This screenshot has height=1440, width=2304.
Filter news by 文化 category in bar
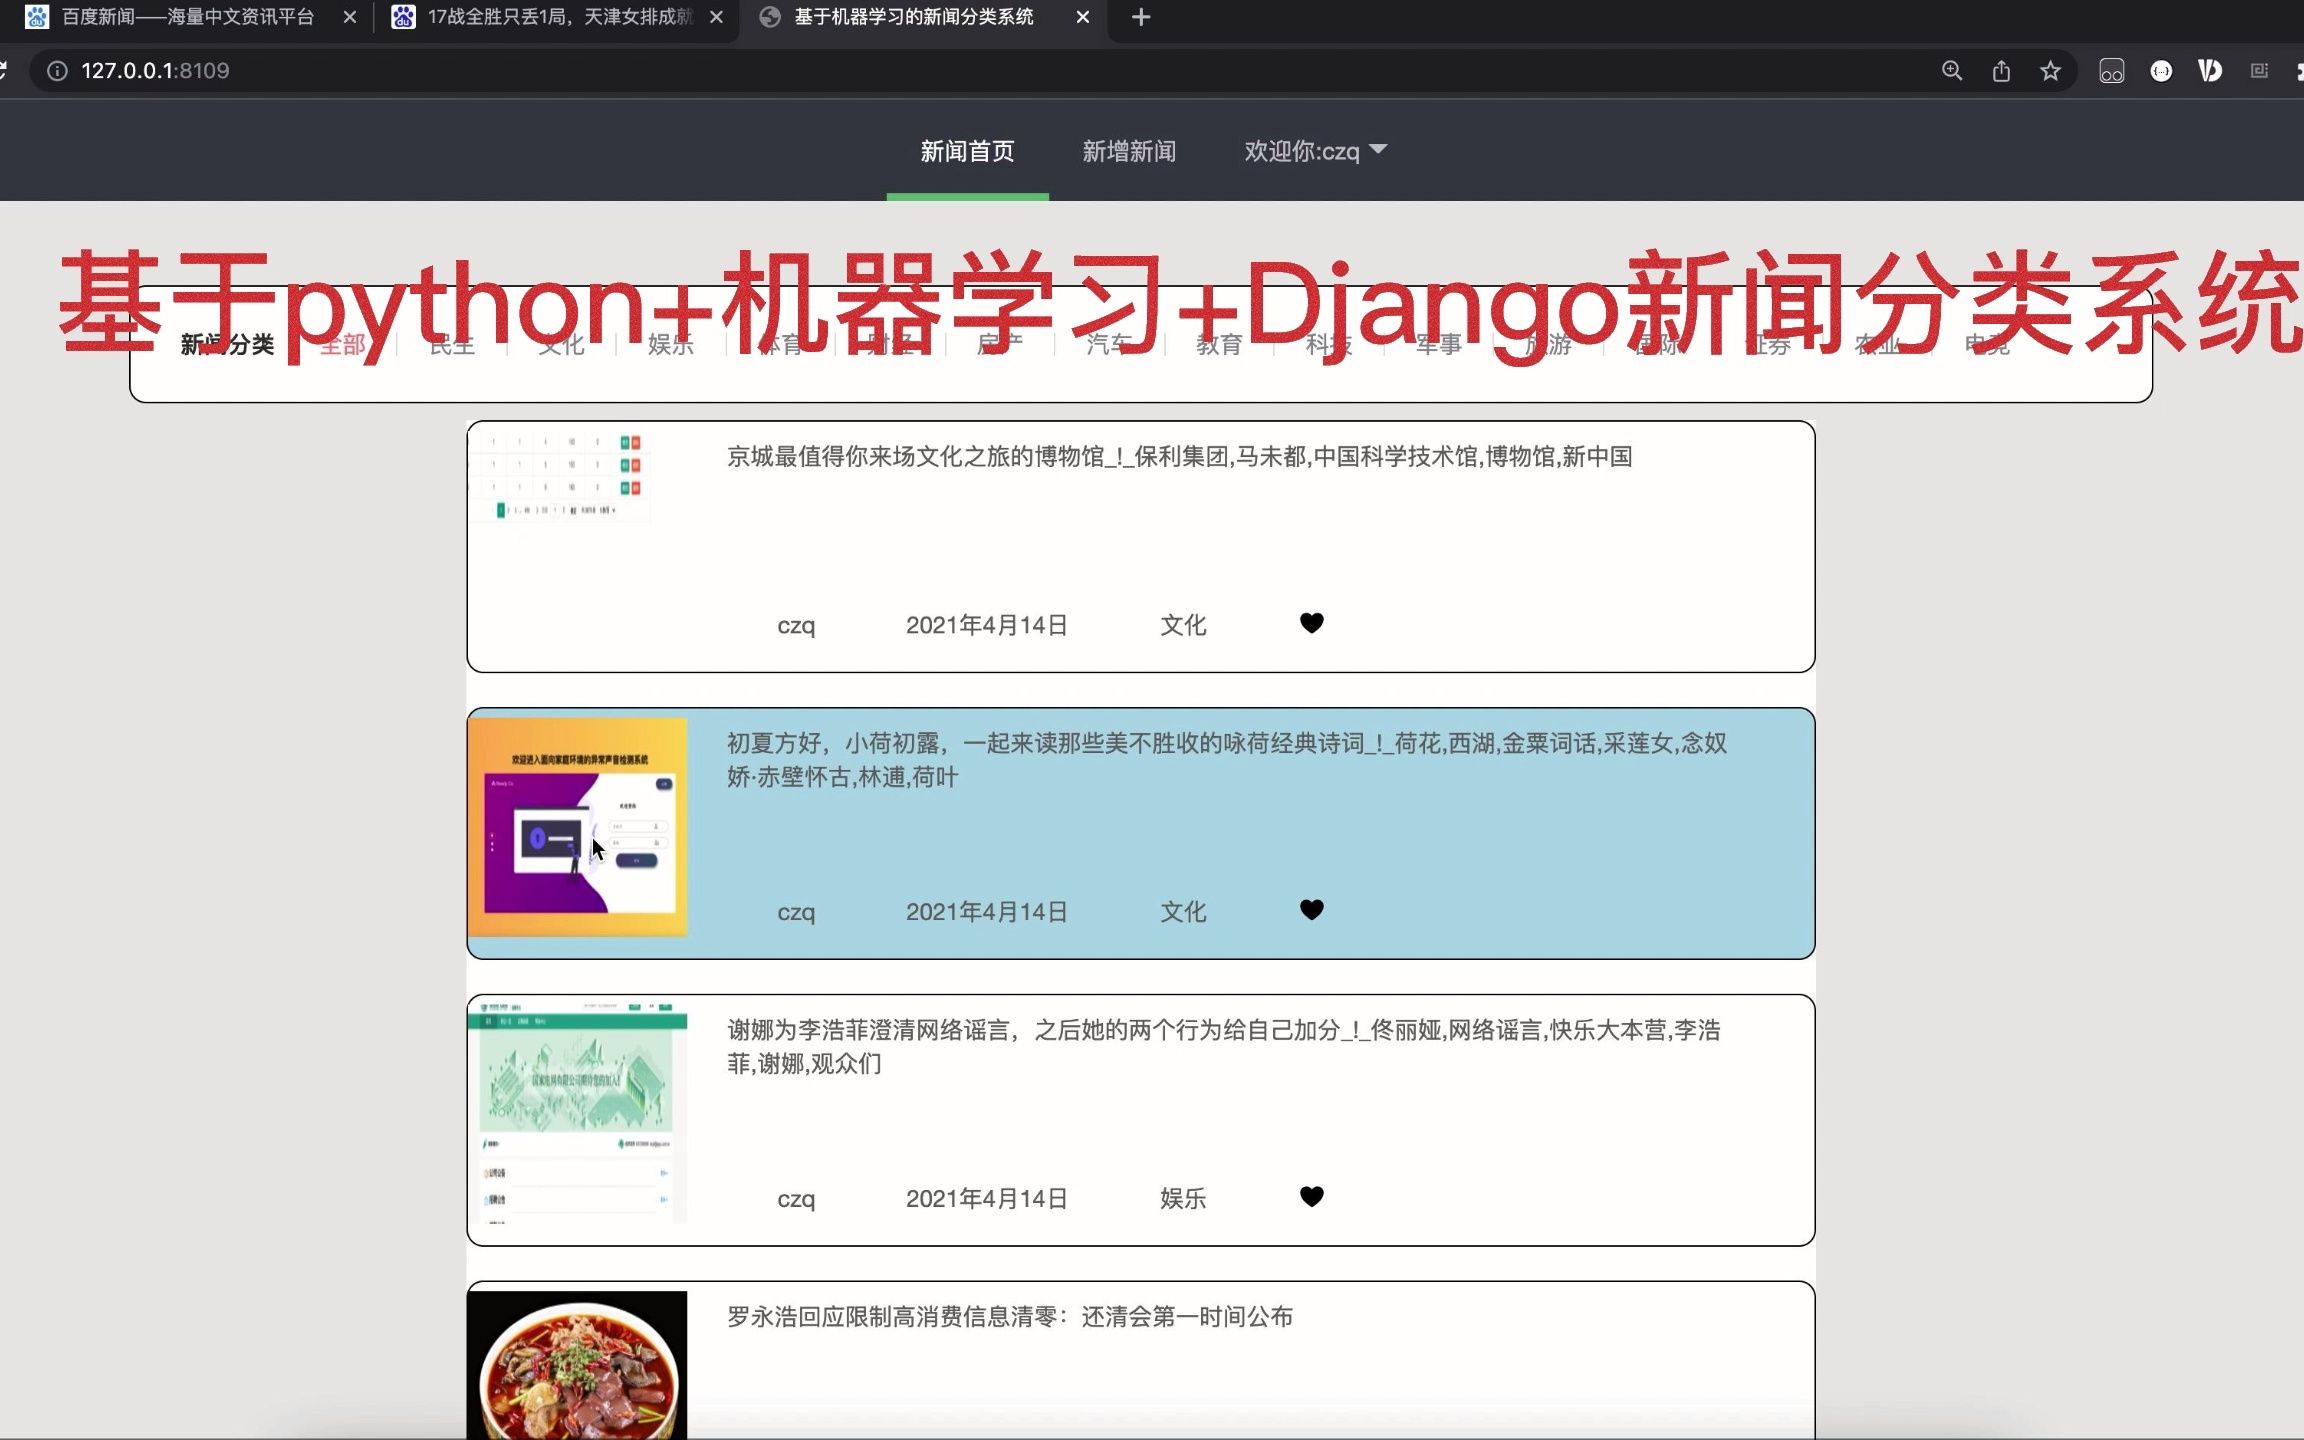(561, 345)
